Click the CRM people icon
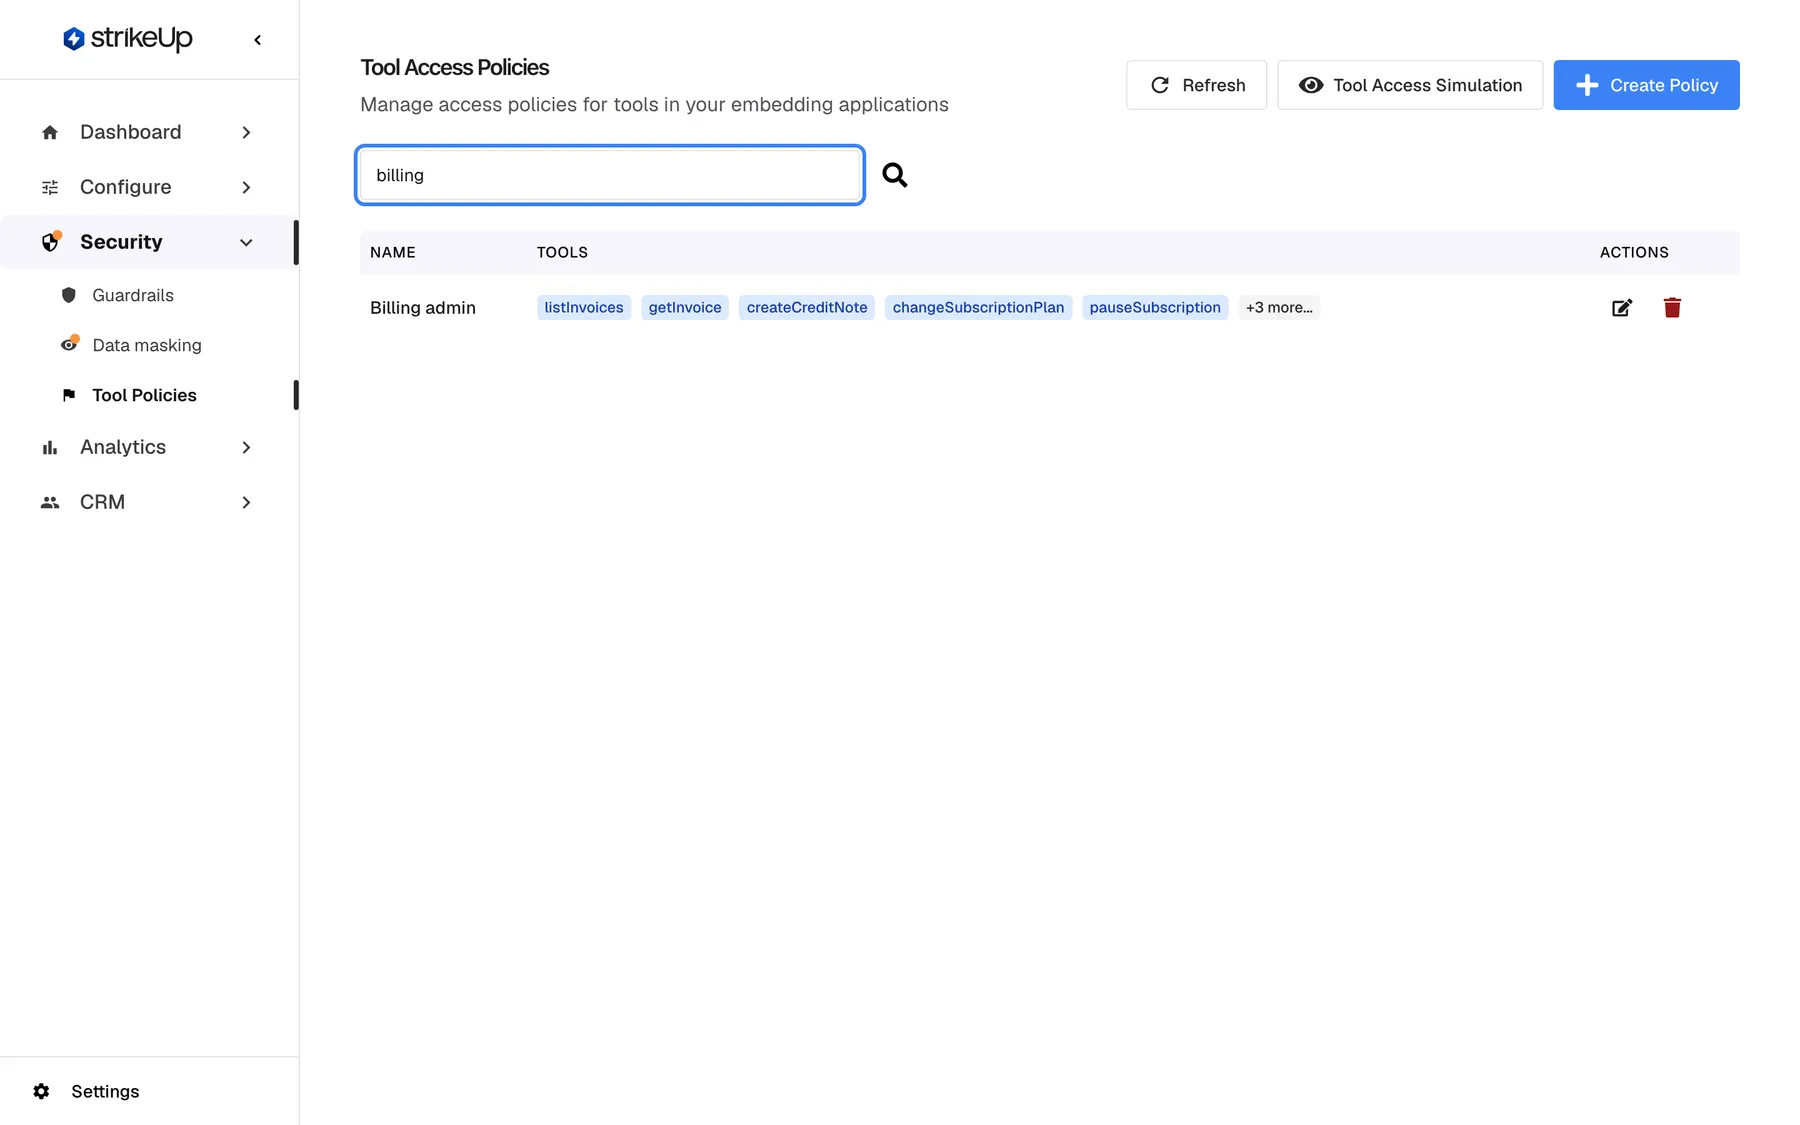1800x1125 pixels. (50, 502)
